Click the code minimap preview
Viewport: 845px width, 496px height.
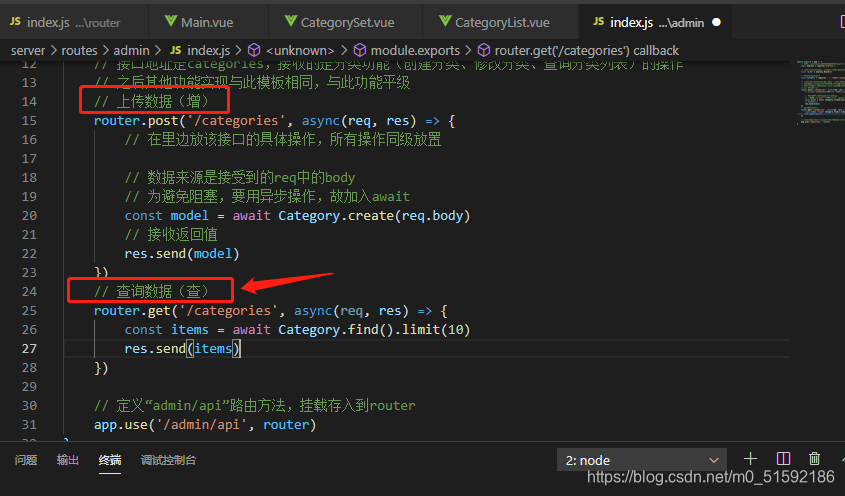pyautogui.click(x=820, y=92)
